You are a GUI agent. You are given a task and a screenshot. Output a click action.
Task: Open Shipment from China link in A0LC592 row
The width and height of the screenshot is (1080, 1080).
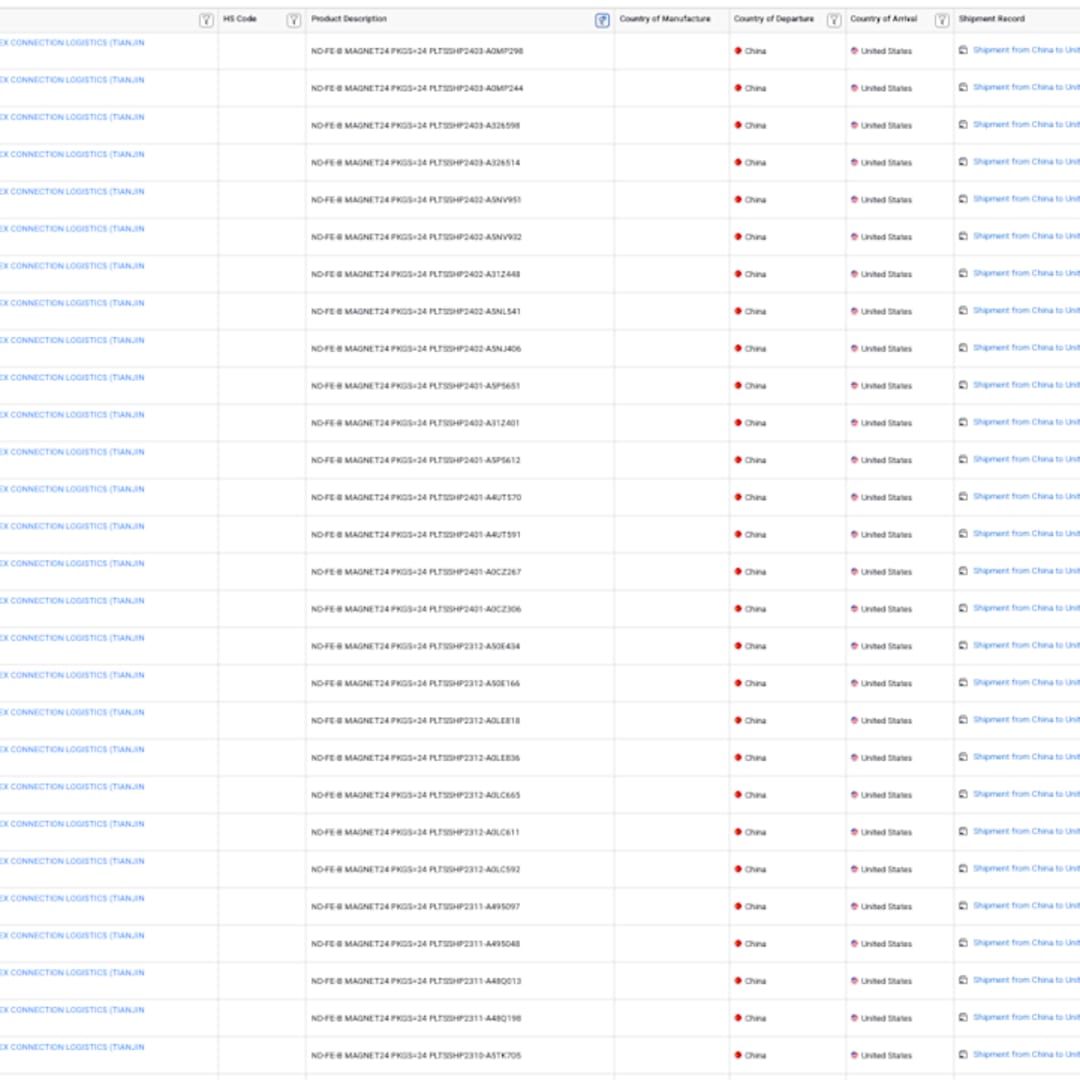click(x=1026, y=869)
